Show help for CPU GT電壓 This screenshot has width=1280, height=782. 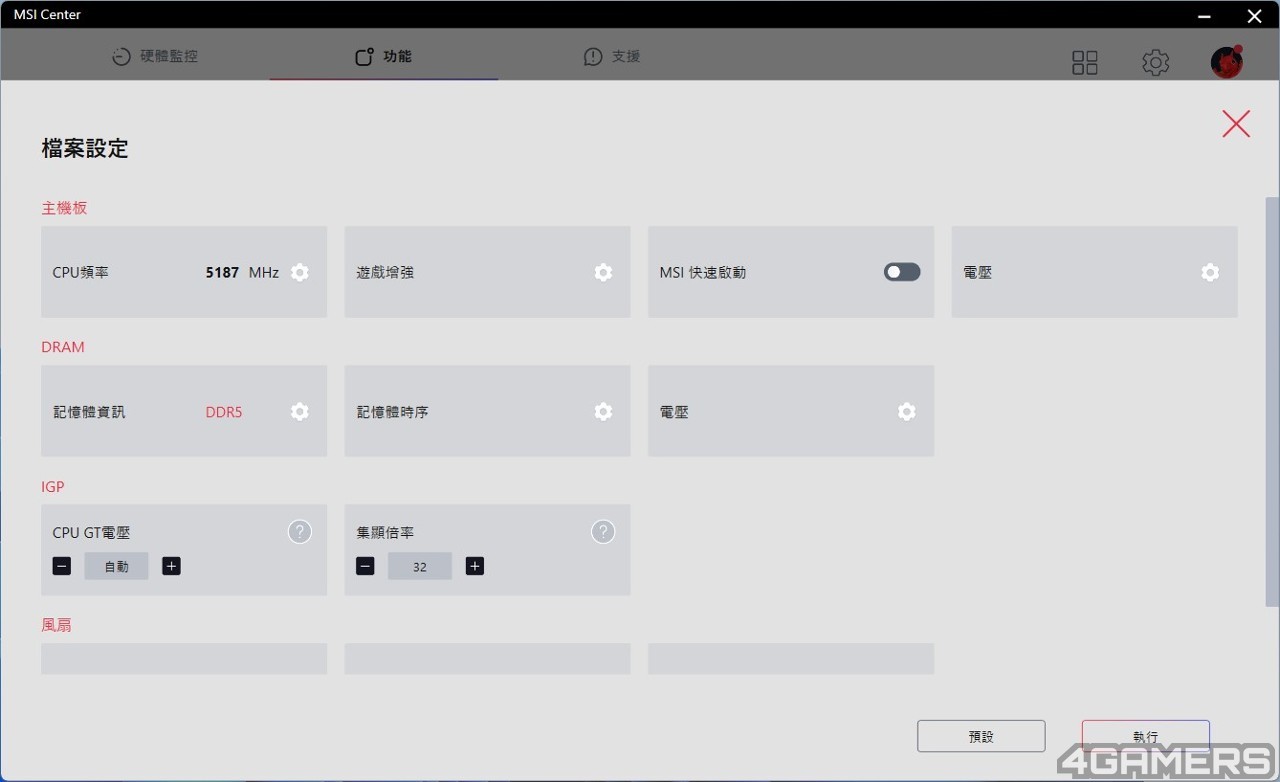pyautogui.click(x=300, y=532)
